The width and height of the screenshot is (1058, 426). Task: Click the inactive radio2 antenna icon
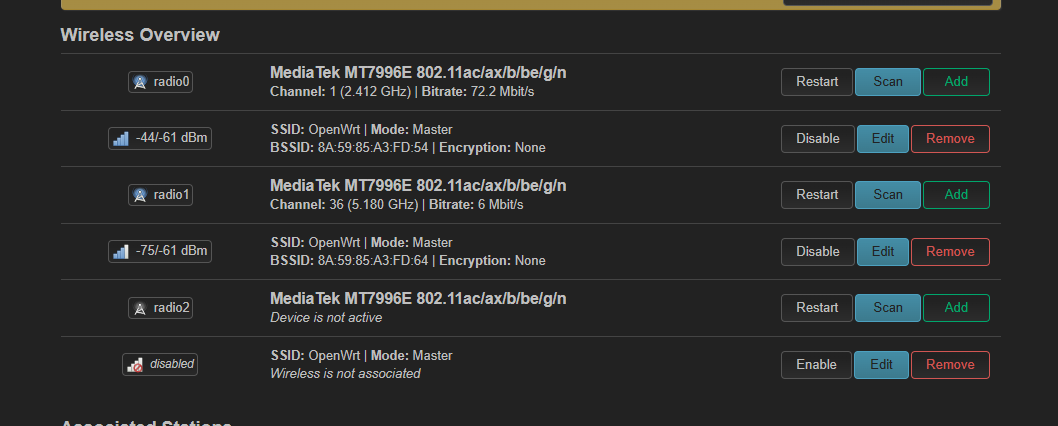pyautogui.click(x=140, y=309)
